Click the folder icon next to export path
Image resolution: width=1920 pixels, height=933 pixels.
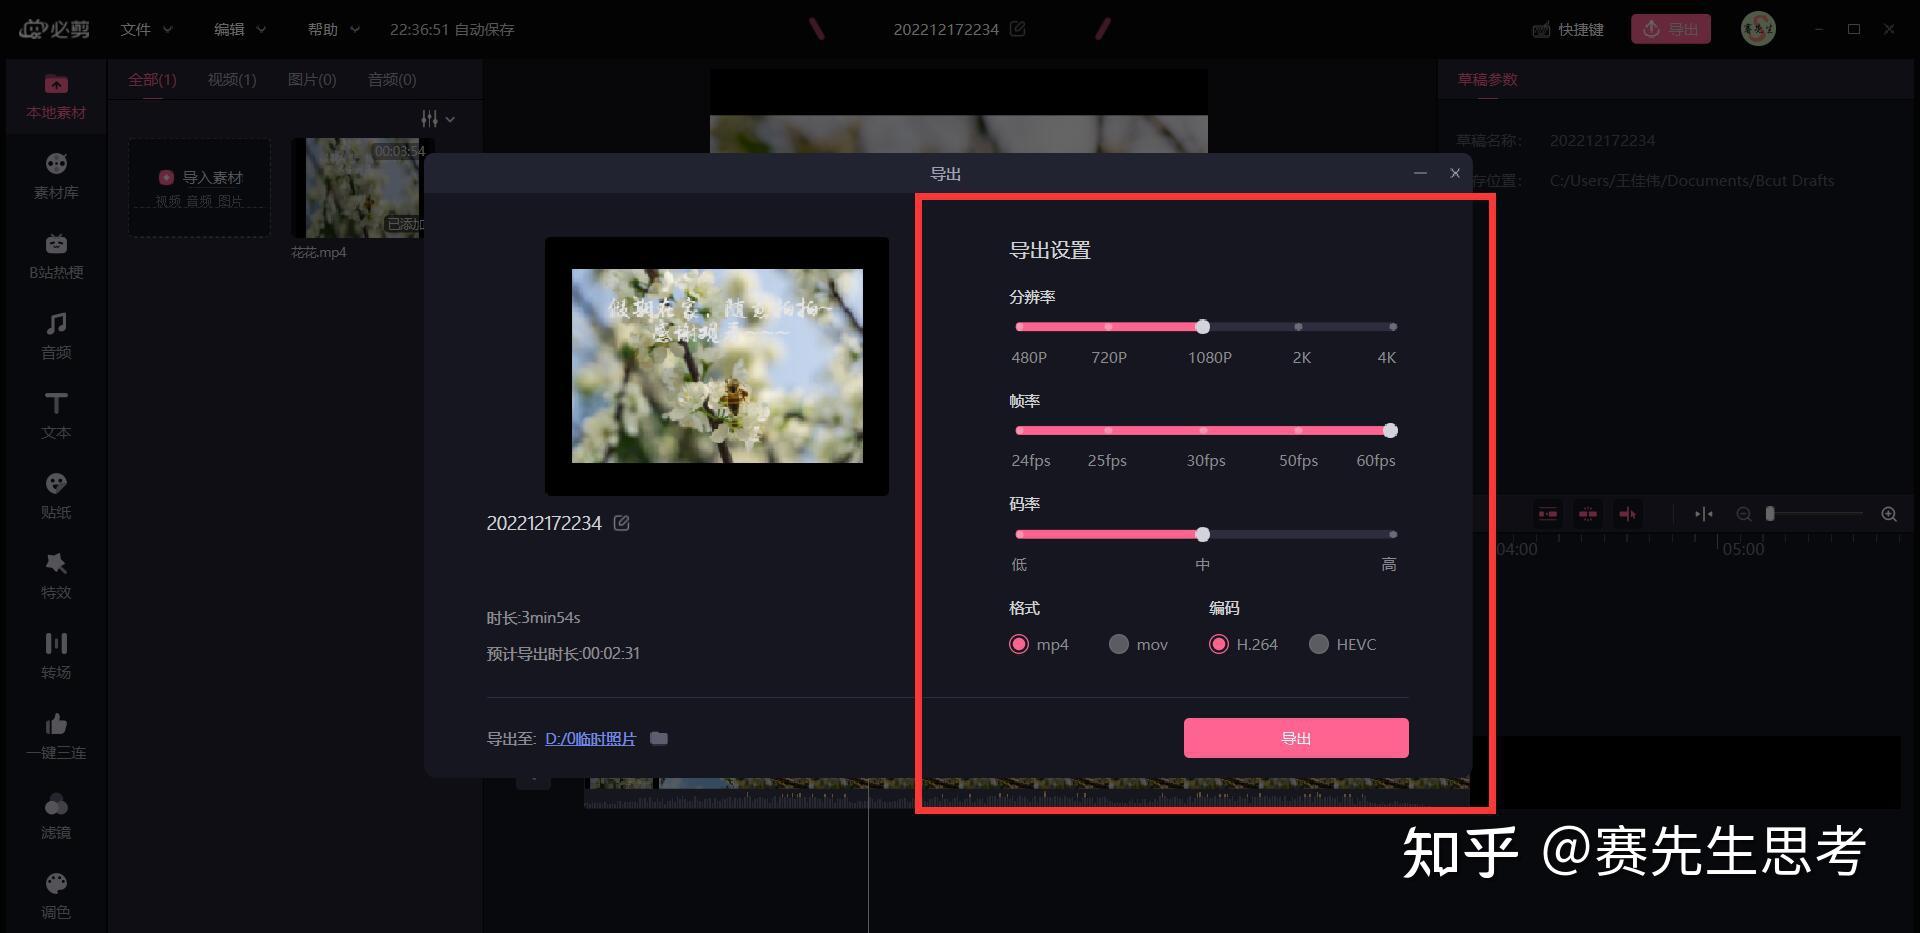659,738
